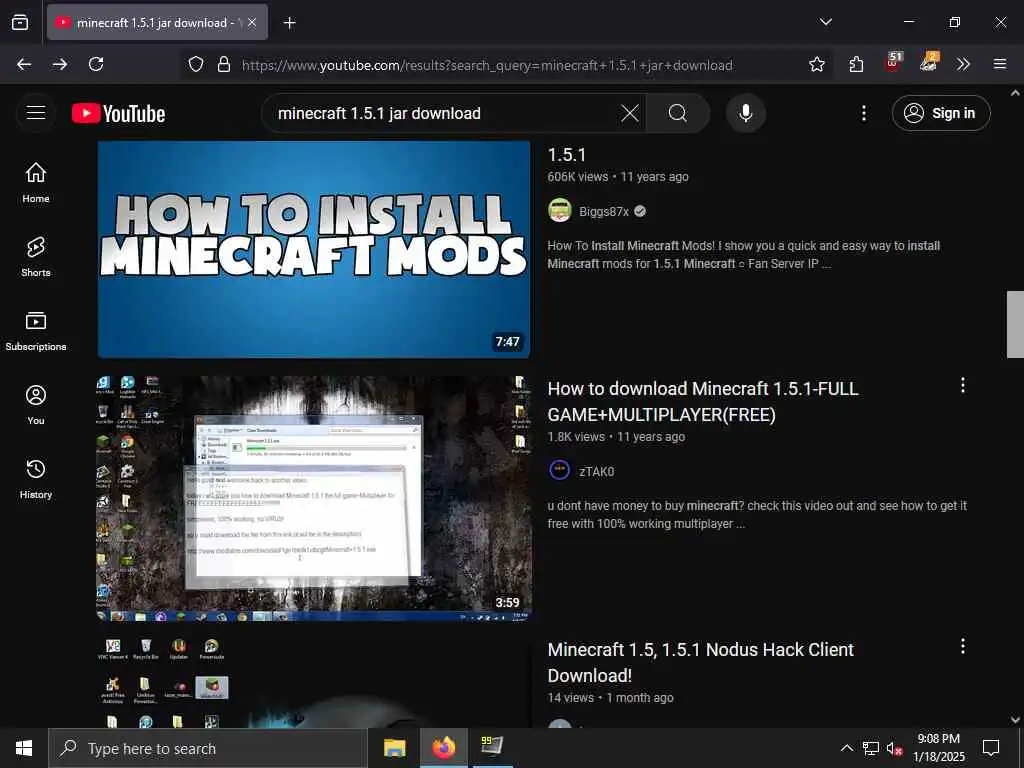Open the YouTube guide hamburger menu
The height and width of the screenshot is (768, 1024).
[36, 113]
